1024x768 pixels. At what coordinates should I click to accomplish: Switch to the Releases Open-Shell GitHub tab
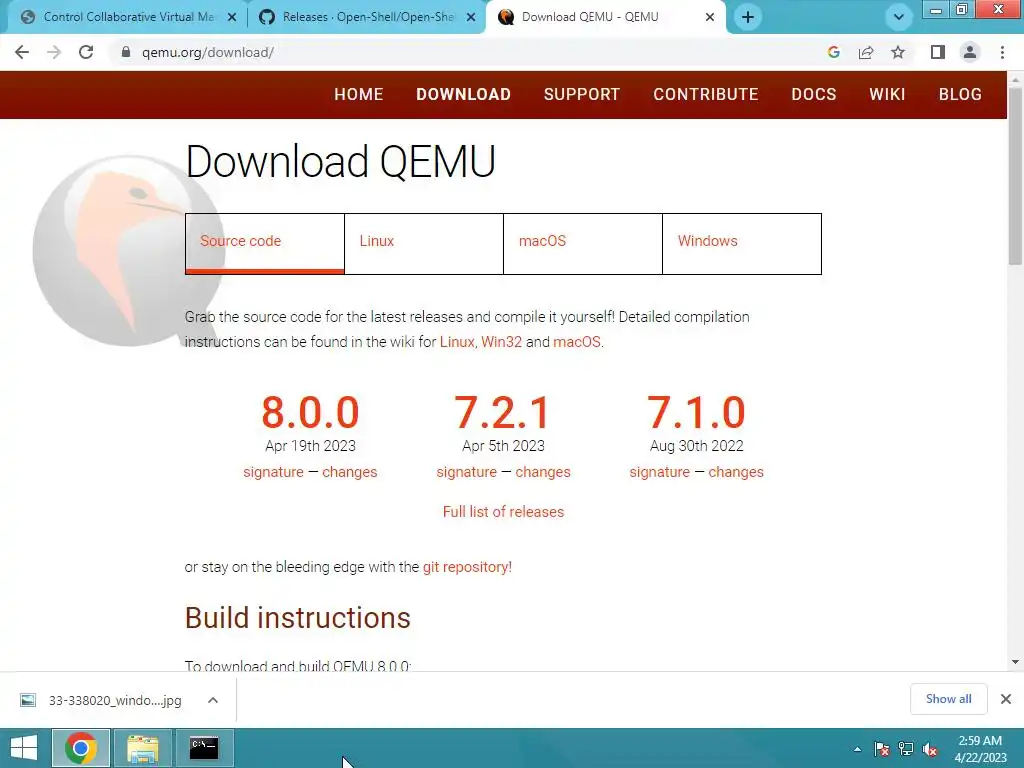coord(366,17)
